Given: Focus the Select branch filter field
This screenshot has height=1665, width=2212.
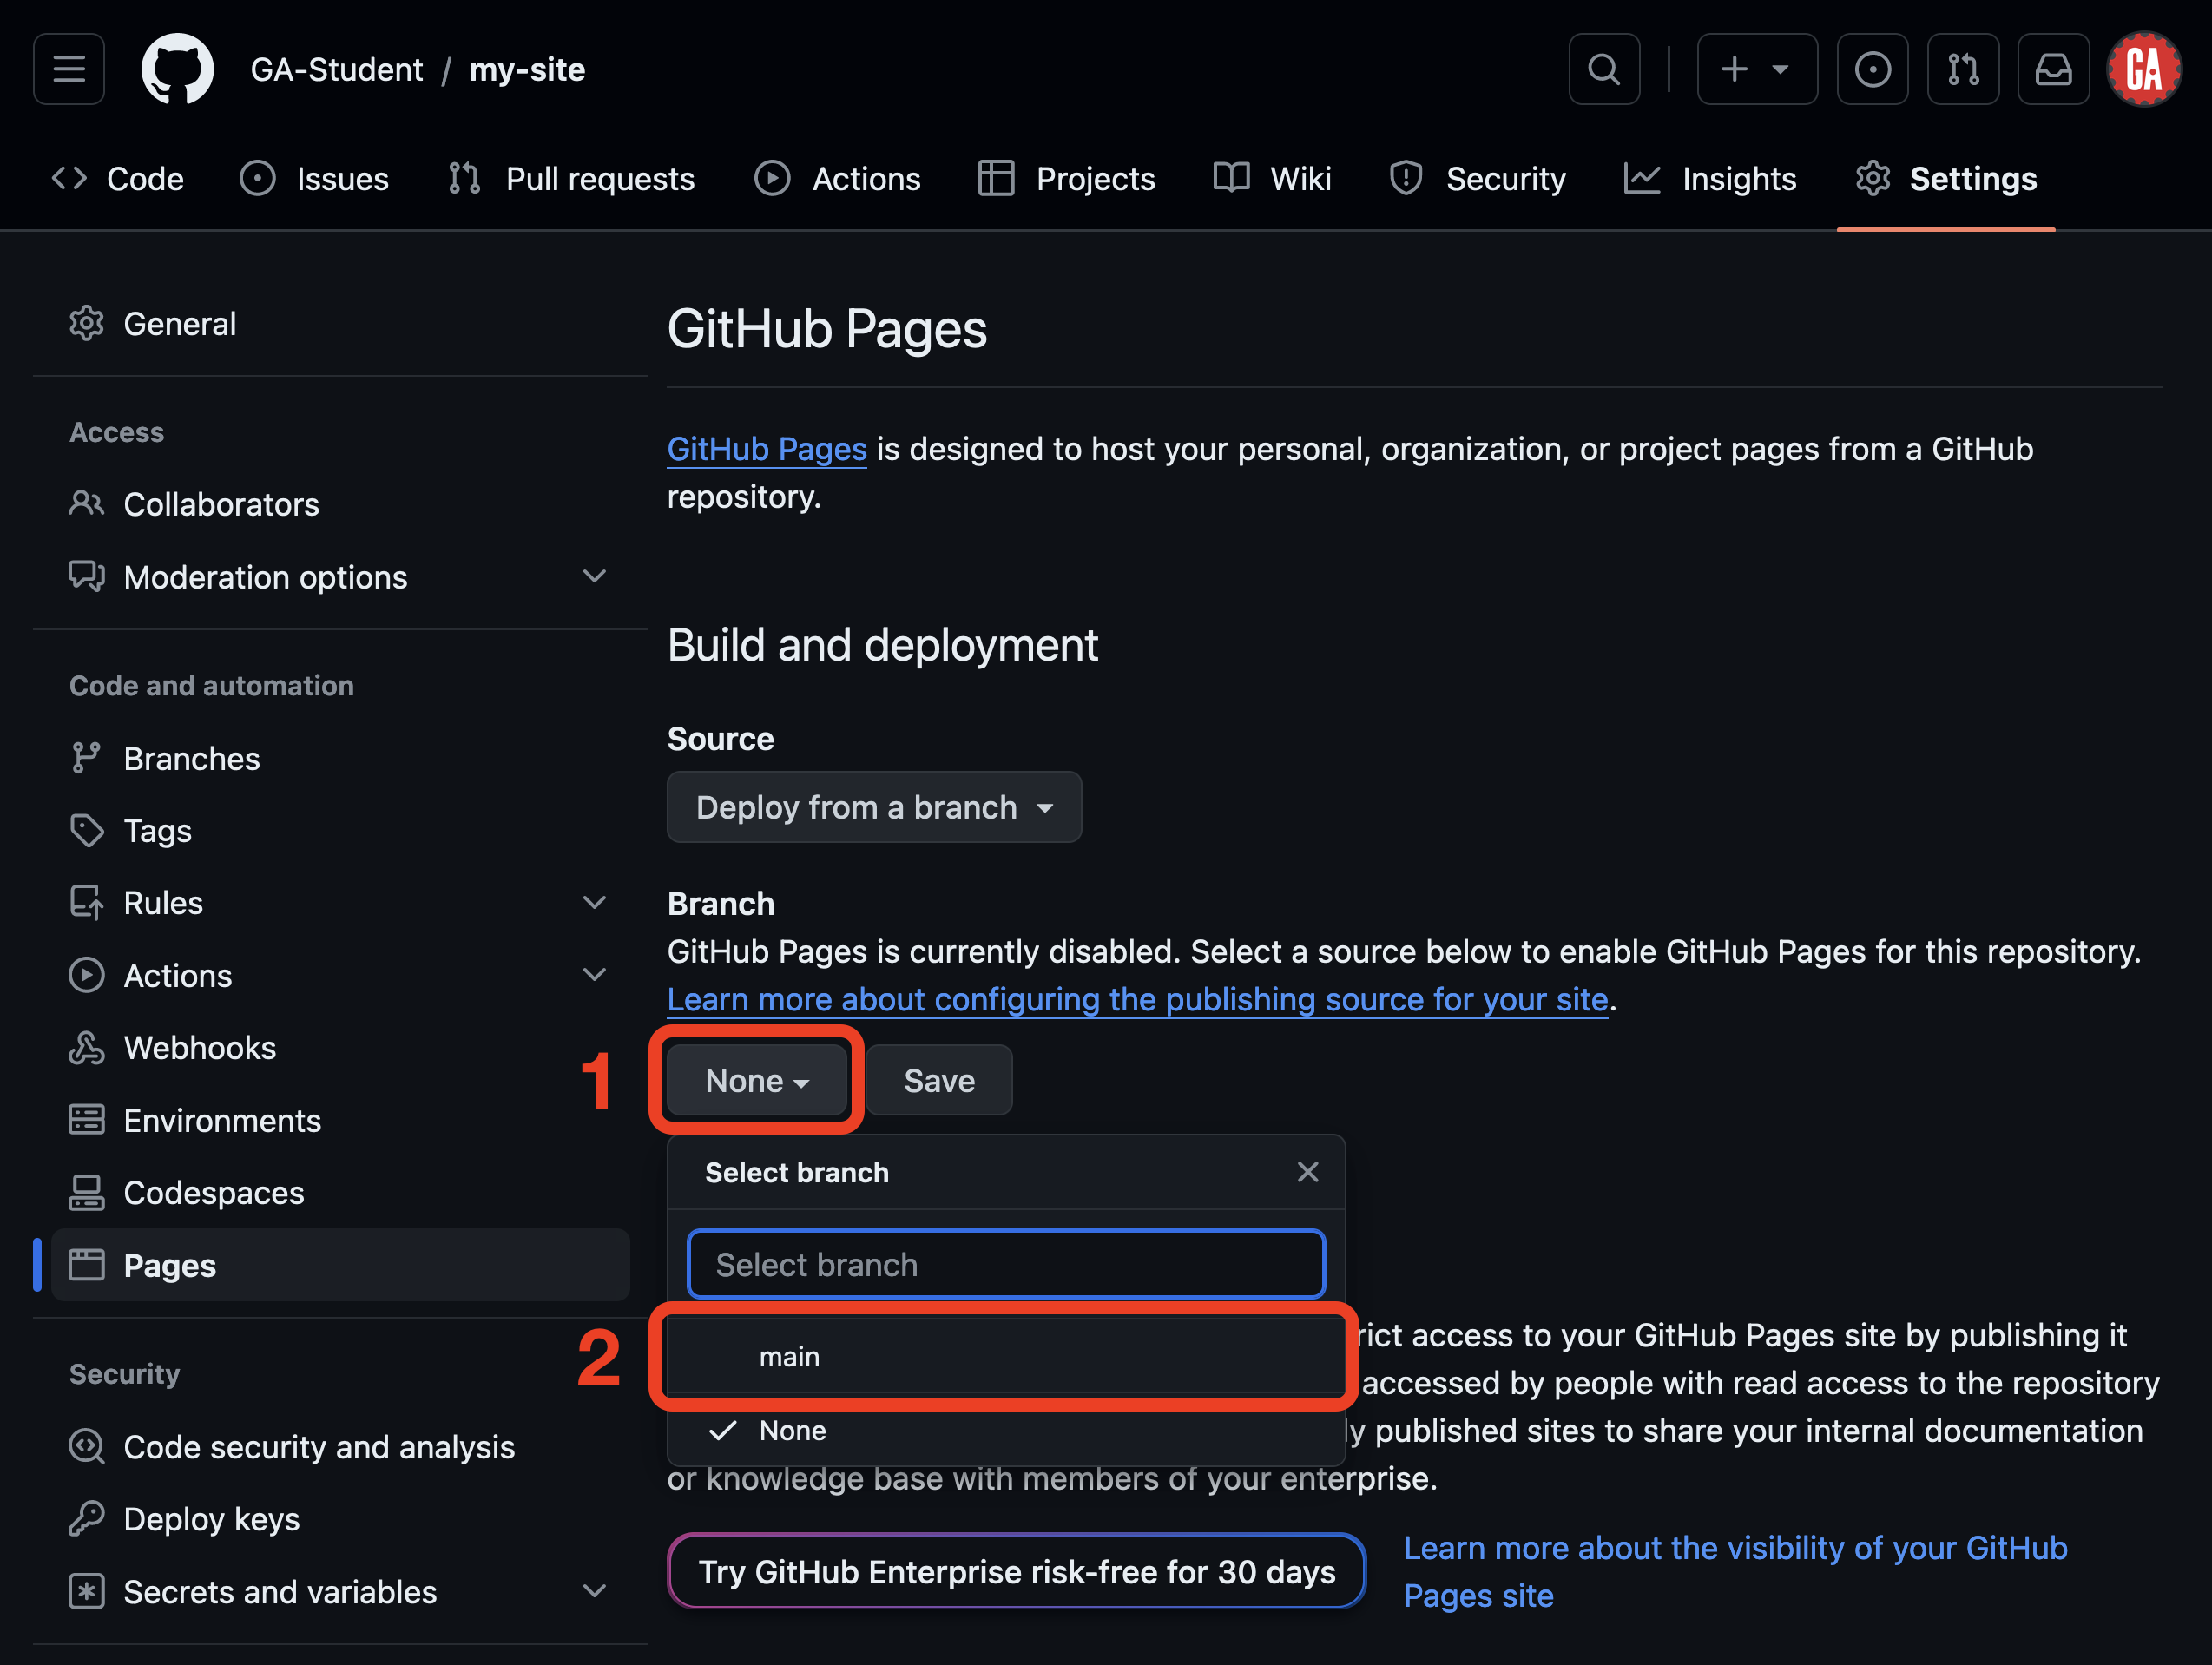Looking at the screenshot, I should click(x=1005, y=1264).
